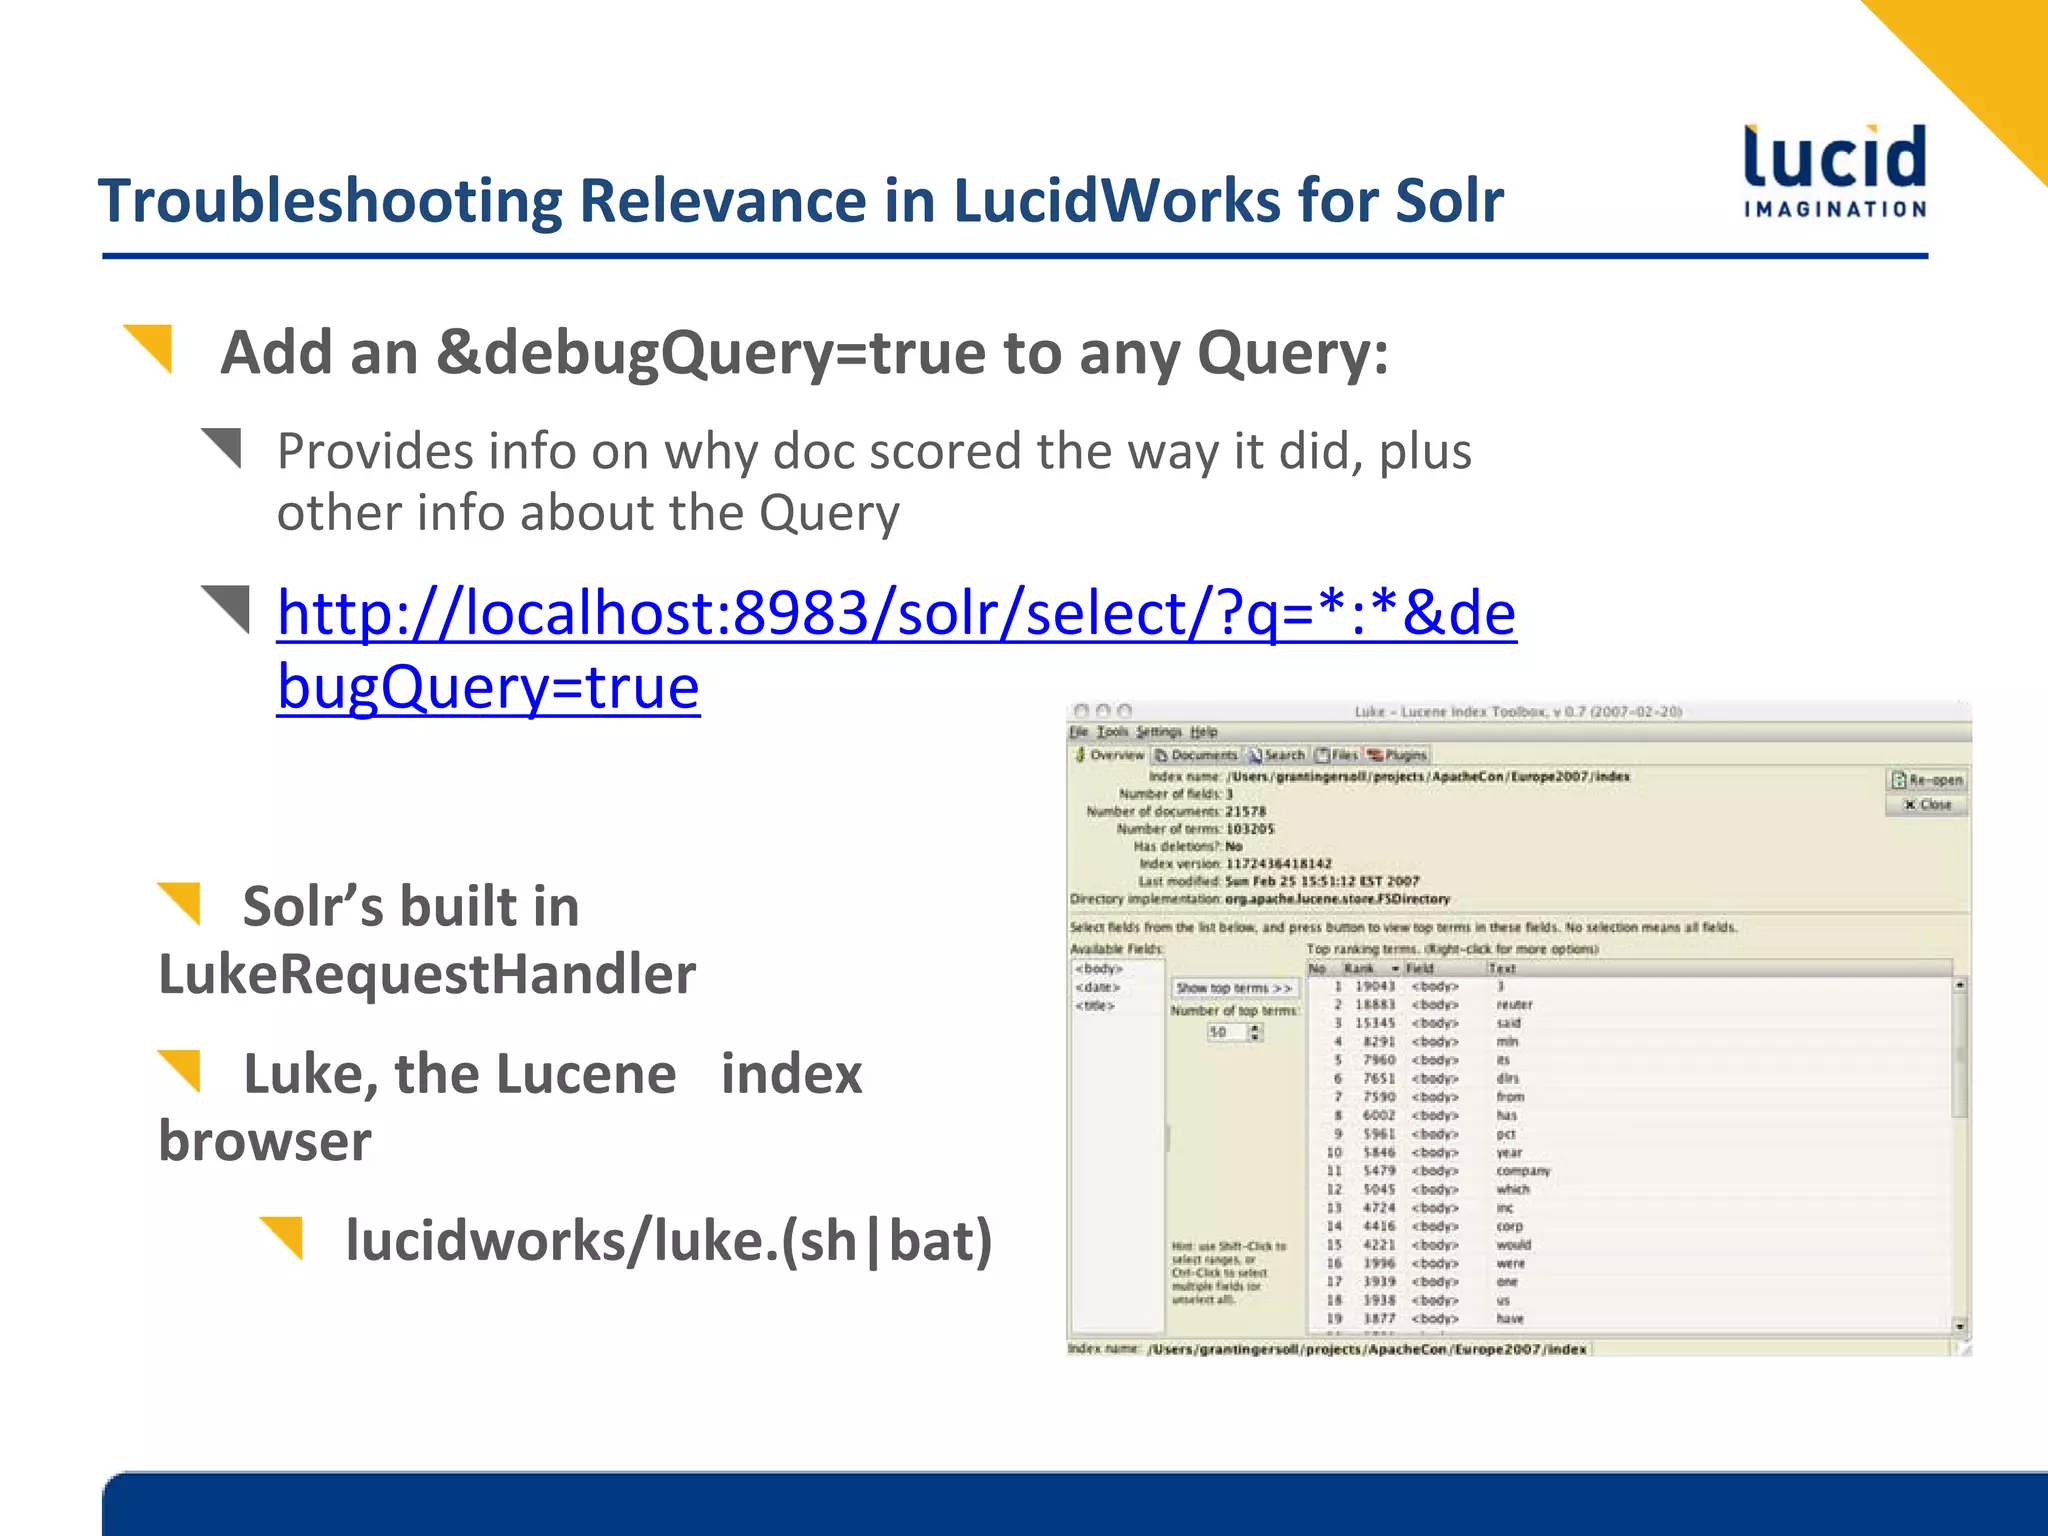
Task: Select the term row 'corp'
Action: [1630, 1226]
